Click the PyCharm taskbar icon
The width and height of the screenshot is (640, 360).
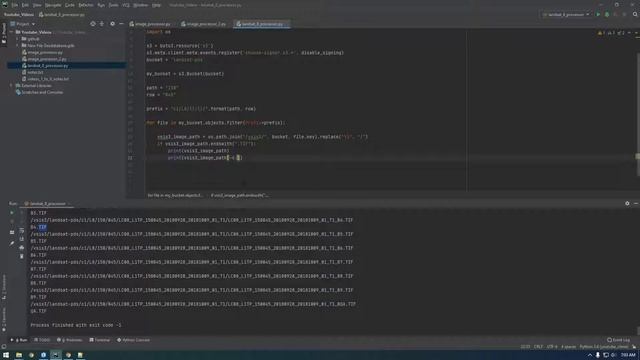pos(56,356)
